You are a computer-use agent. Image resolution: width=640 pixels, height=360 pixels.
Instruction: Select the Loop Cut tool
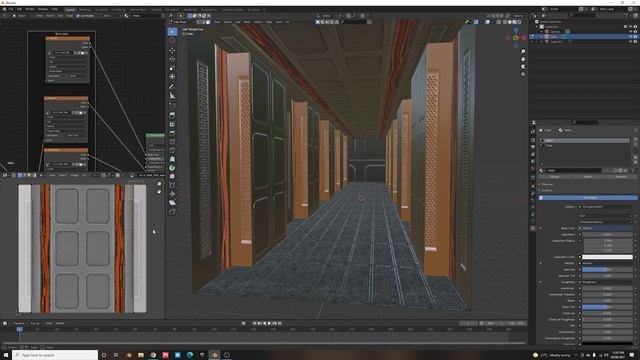click(x=172, y=141)
